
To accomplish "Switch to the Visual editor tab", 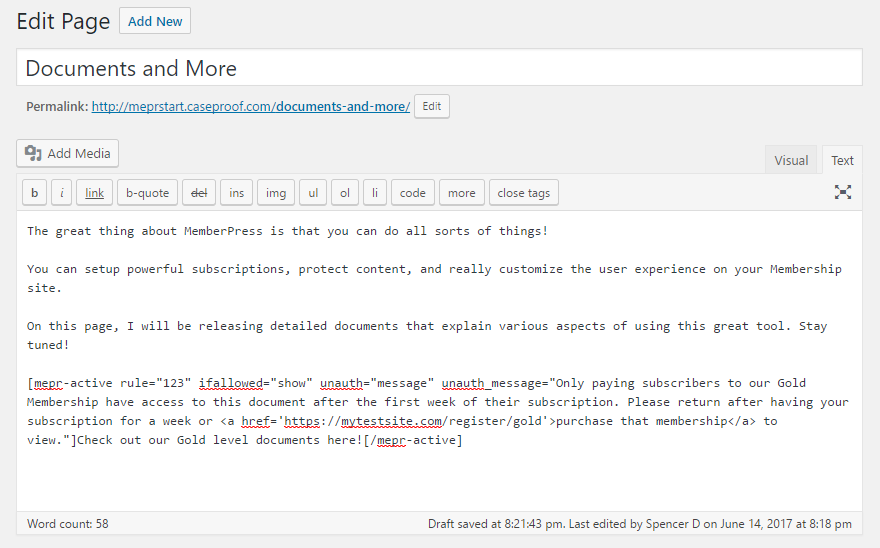I will pos(791,161).
